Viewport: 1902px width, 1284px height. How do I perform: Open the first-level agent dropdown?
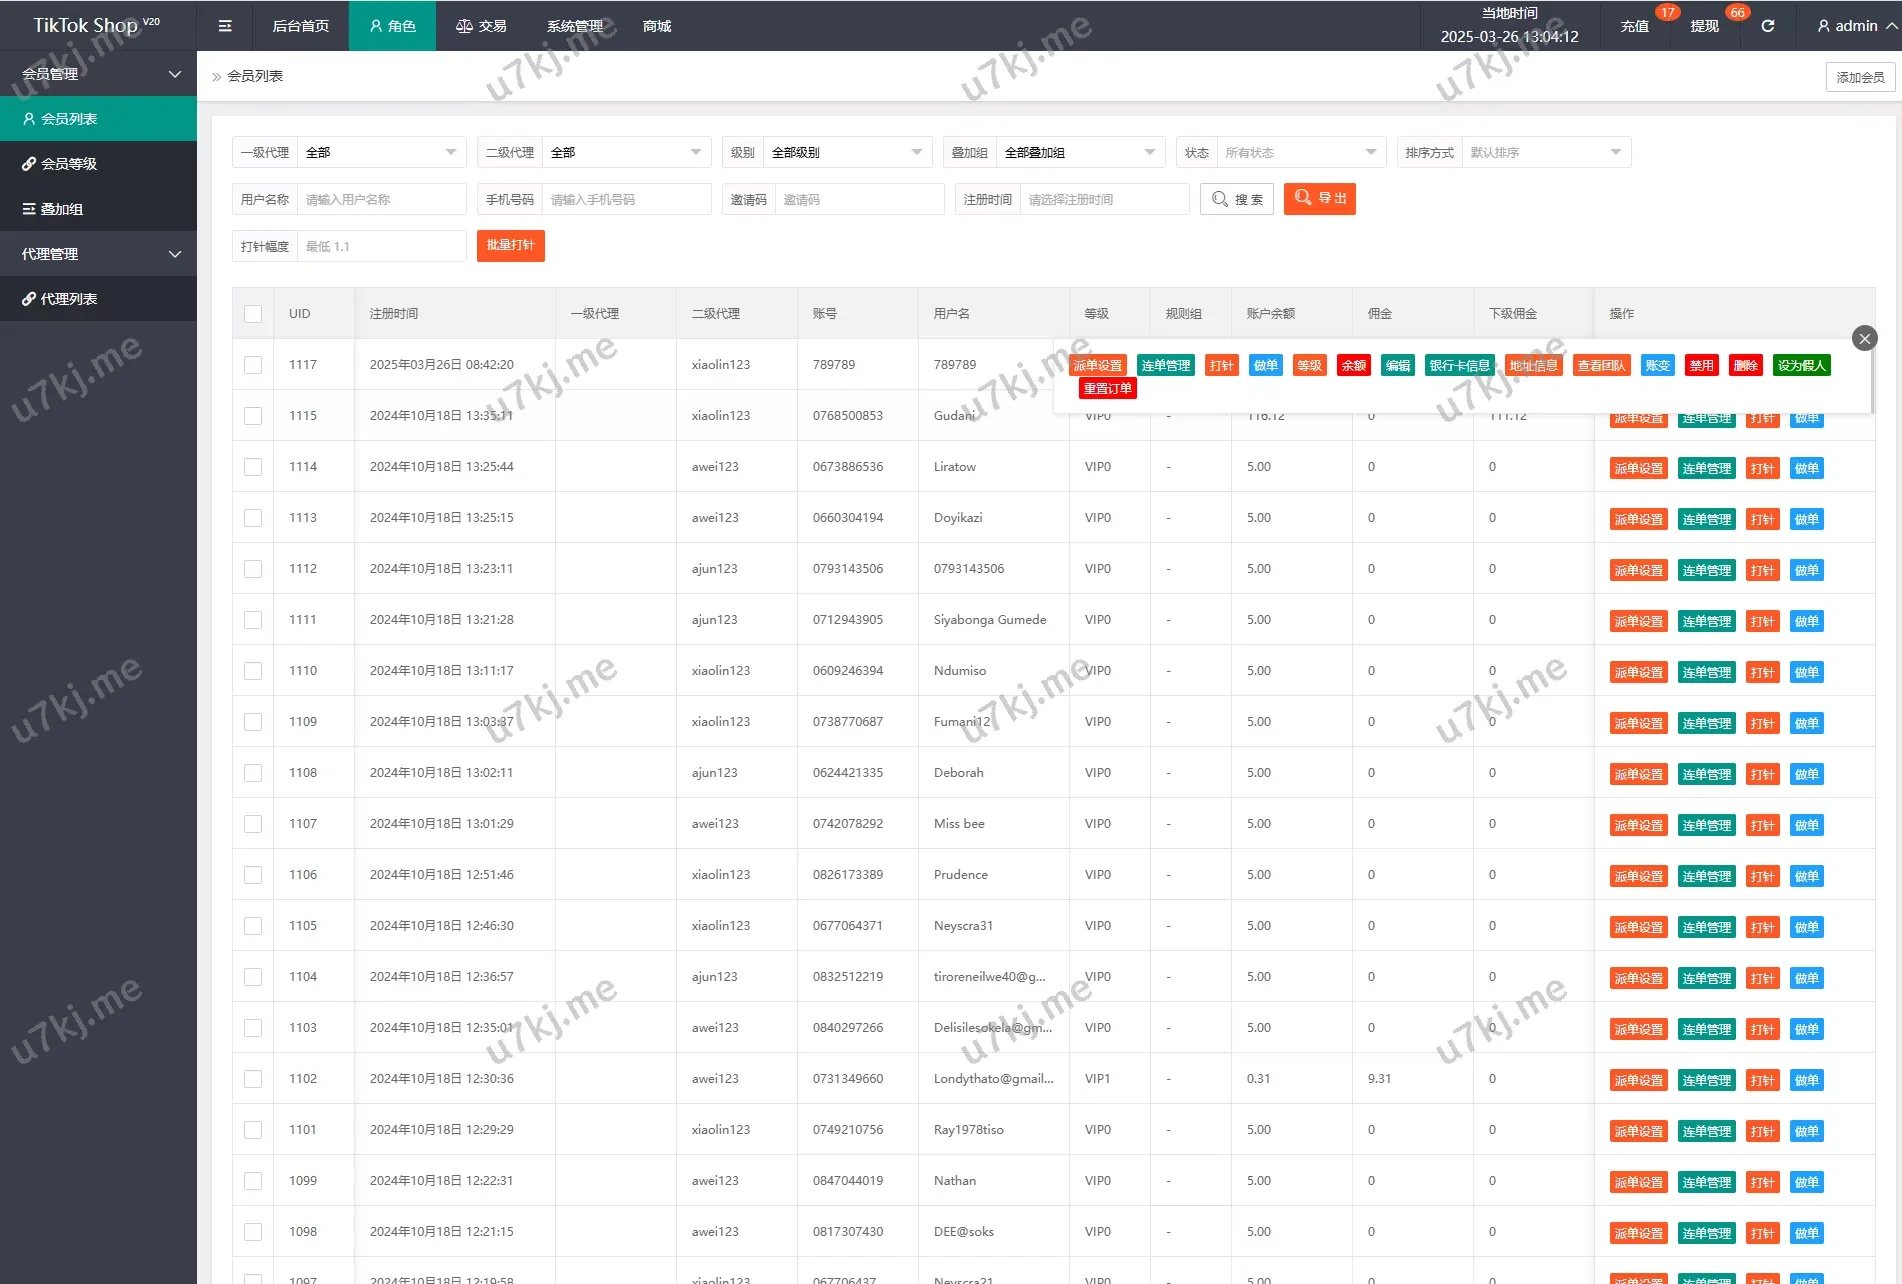(x=380, y=153)
